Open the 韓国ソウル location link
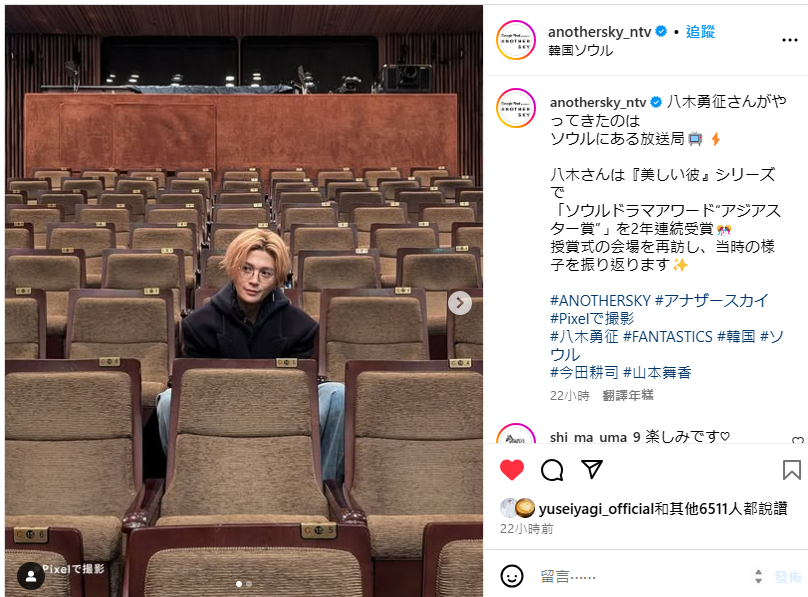 (x=580, y=50)
